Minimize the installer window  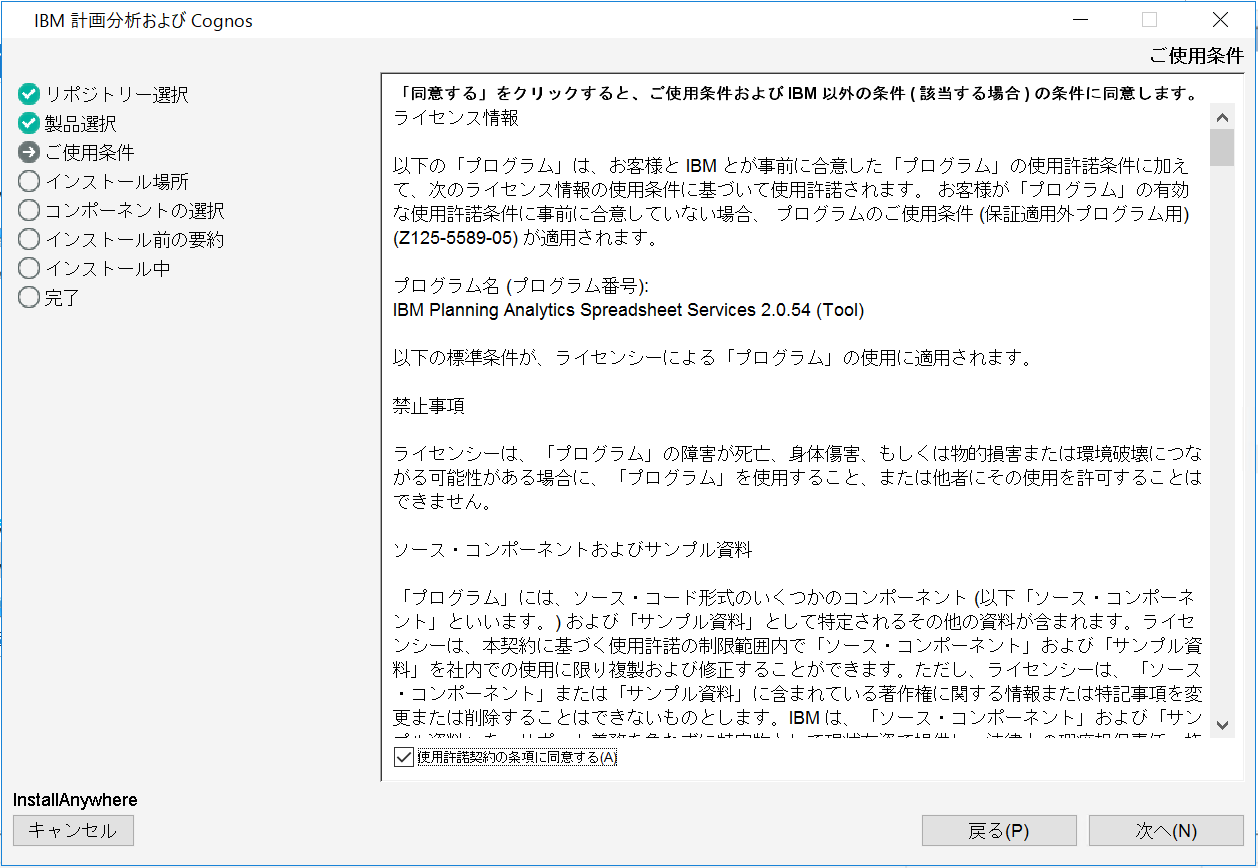1079,20
